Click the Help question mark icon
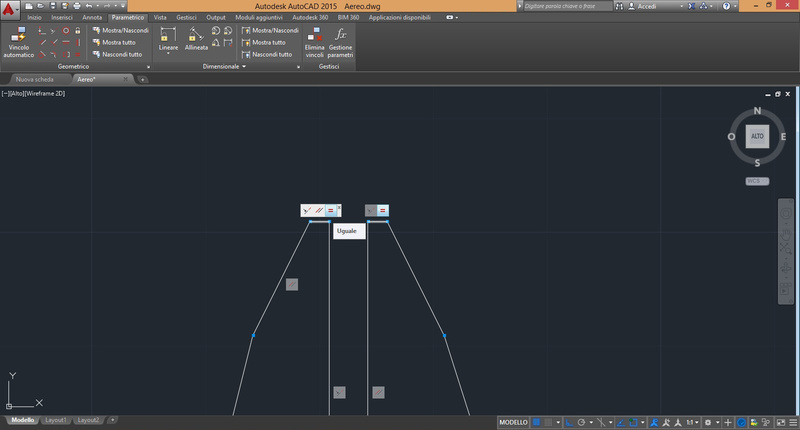This screenshot has height=430, width=800. [726, 6]
